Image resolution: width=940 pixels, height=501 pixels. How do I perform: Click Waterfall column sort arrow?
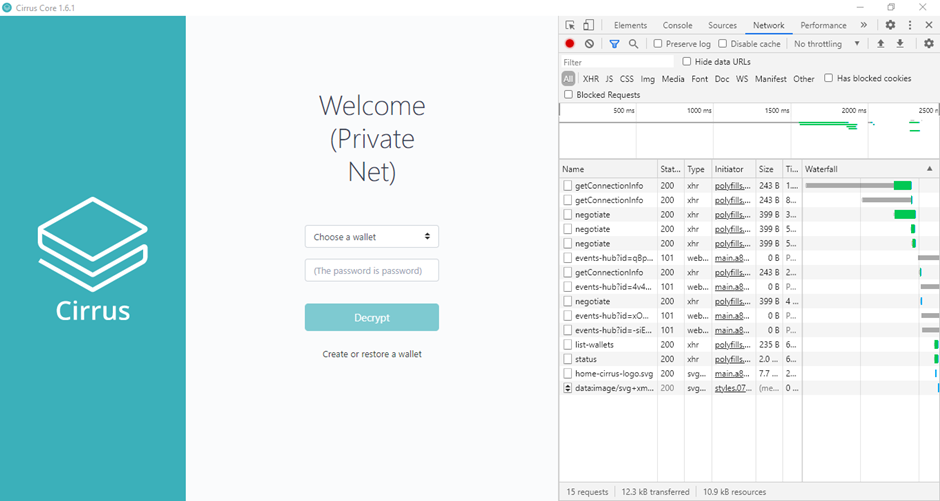pyautogui.click(x=929, y=169)
